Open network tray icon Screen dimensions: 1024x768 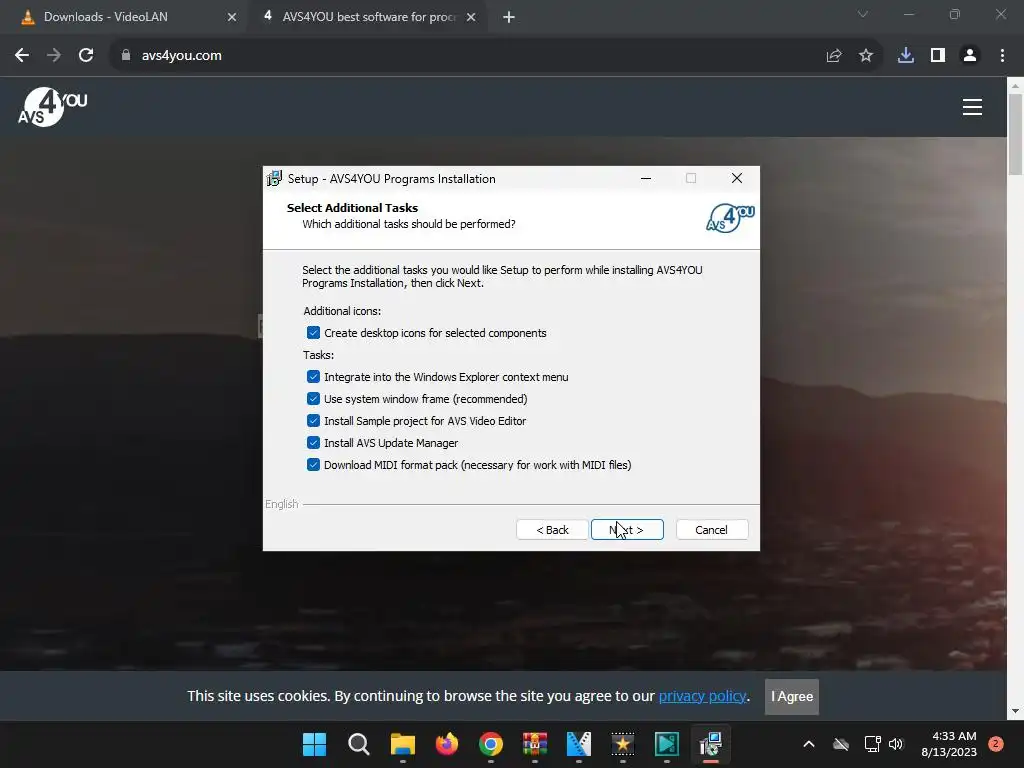(x=872, y=744)
